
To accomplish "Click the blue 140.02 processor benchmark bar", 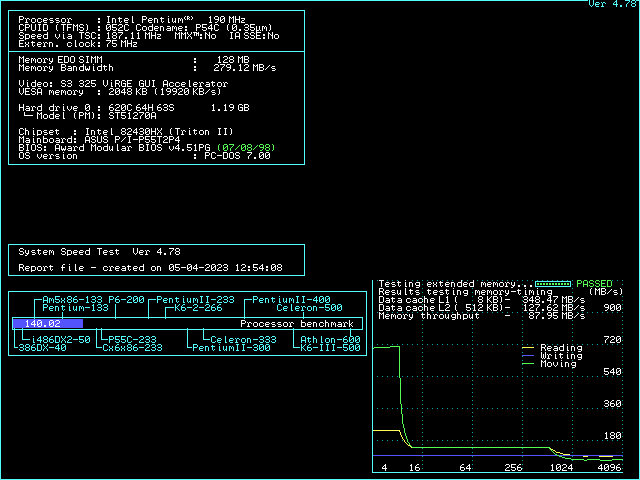I will click(47, 324).
